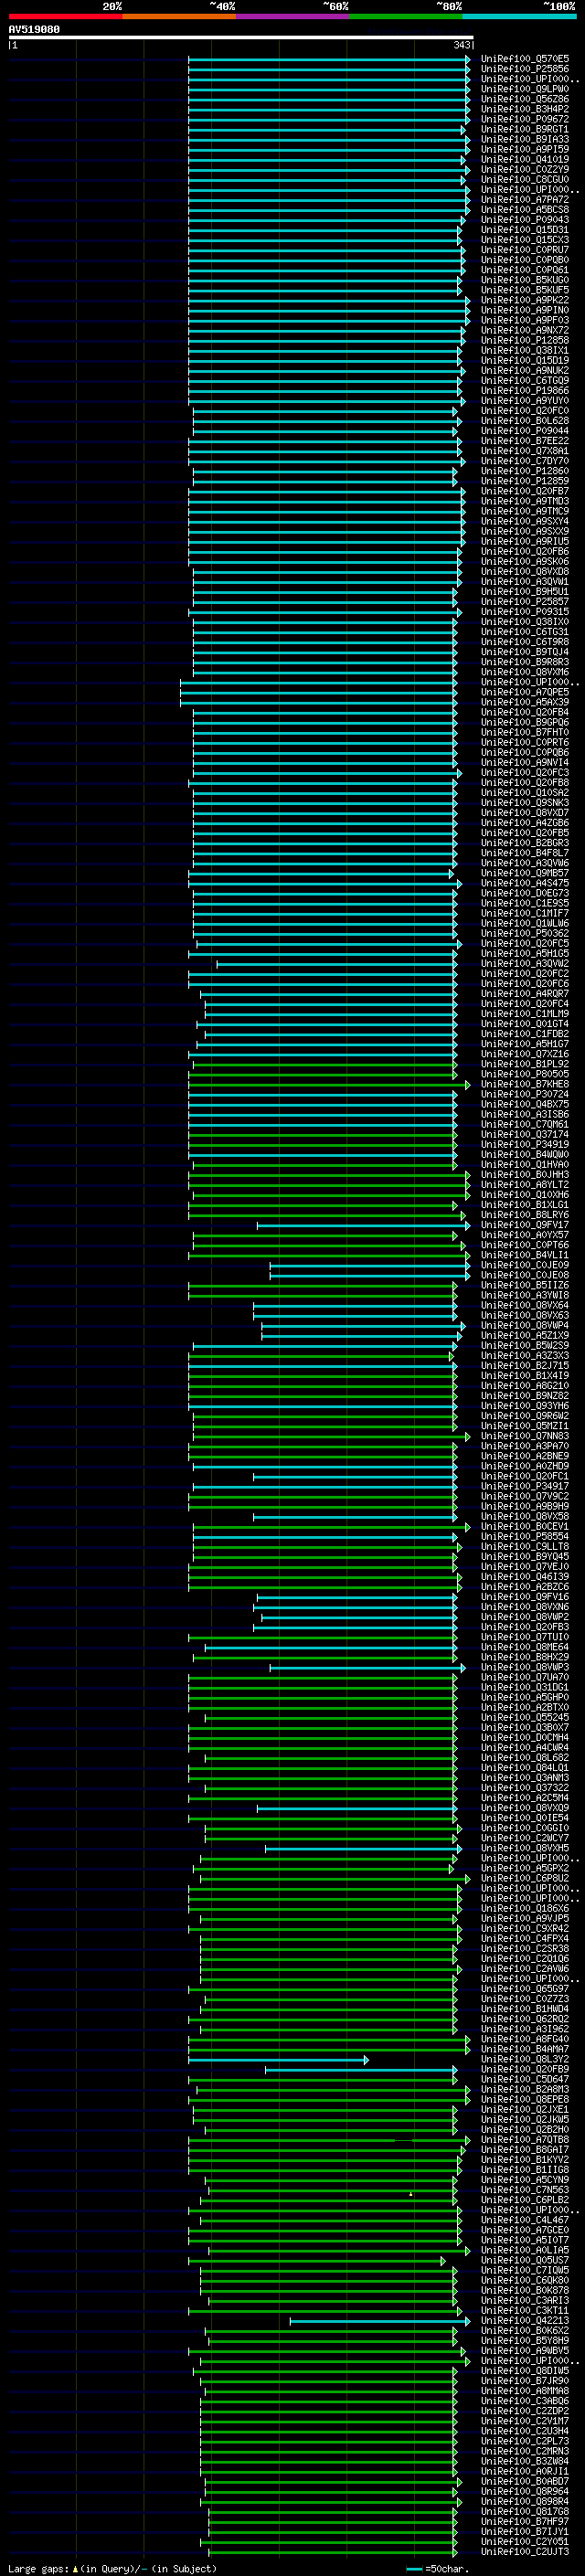585x2576 pixels.
Task: Select hit UniRef100_A3Z3X3
Action: [x=525, y=1356]
